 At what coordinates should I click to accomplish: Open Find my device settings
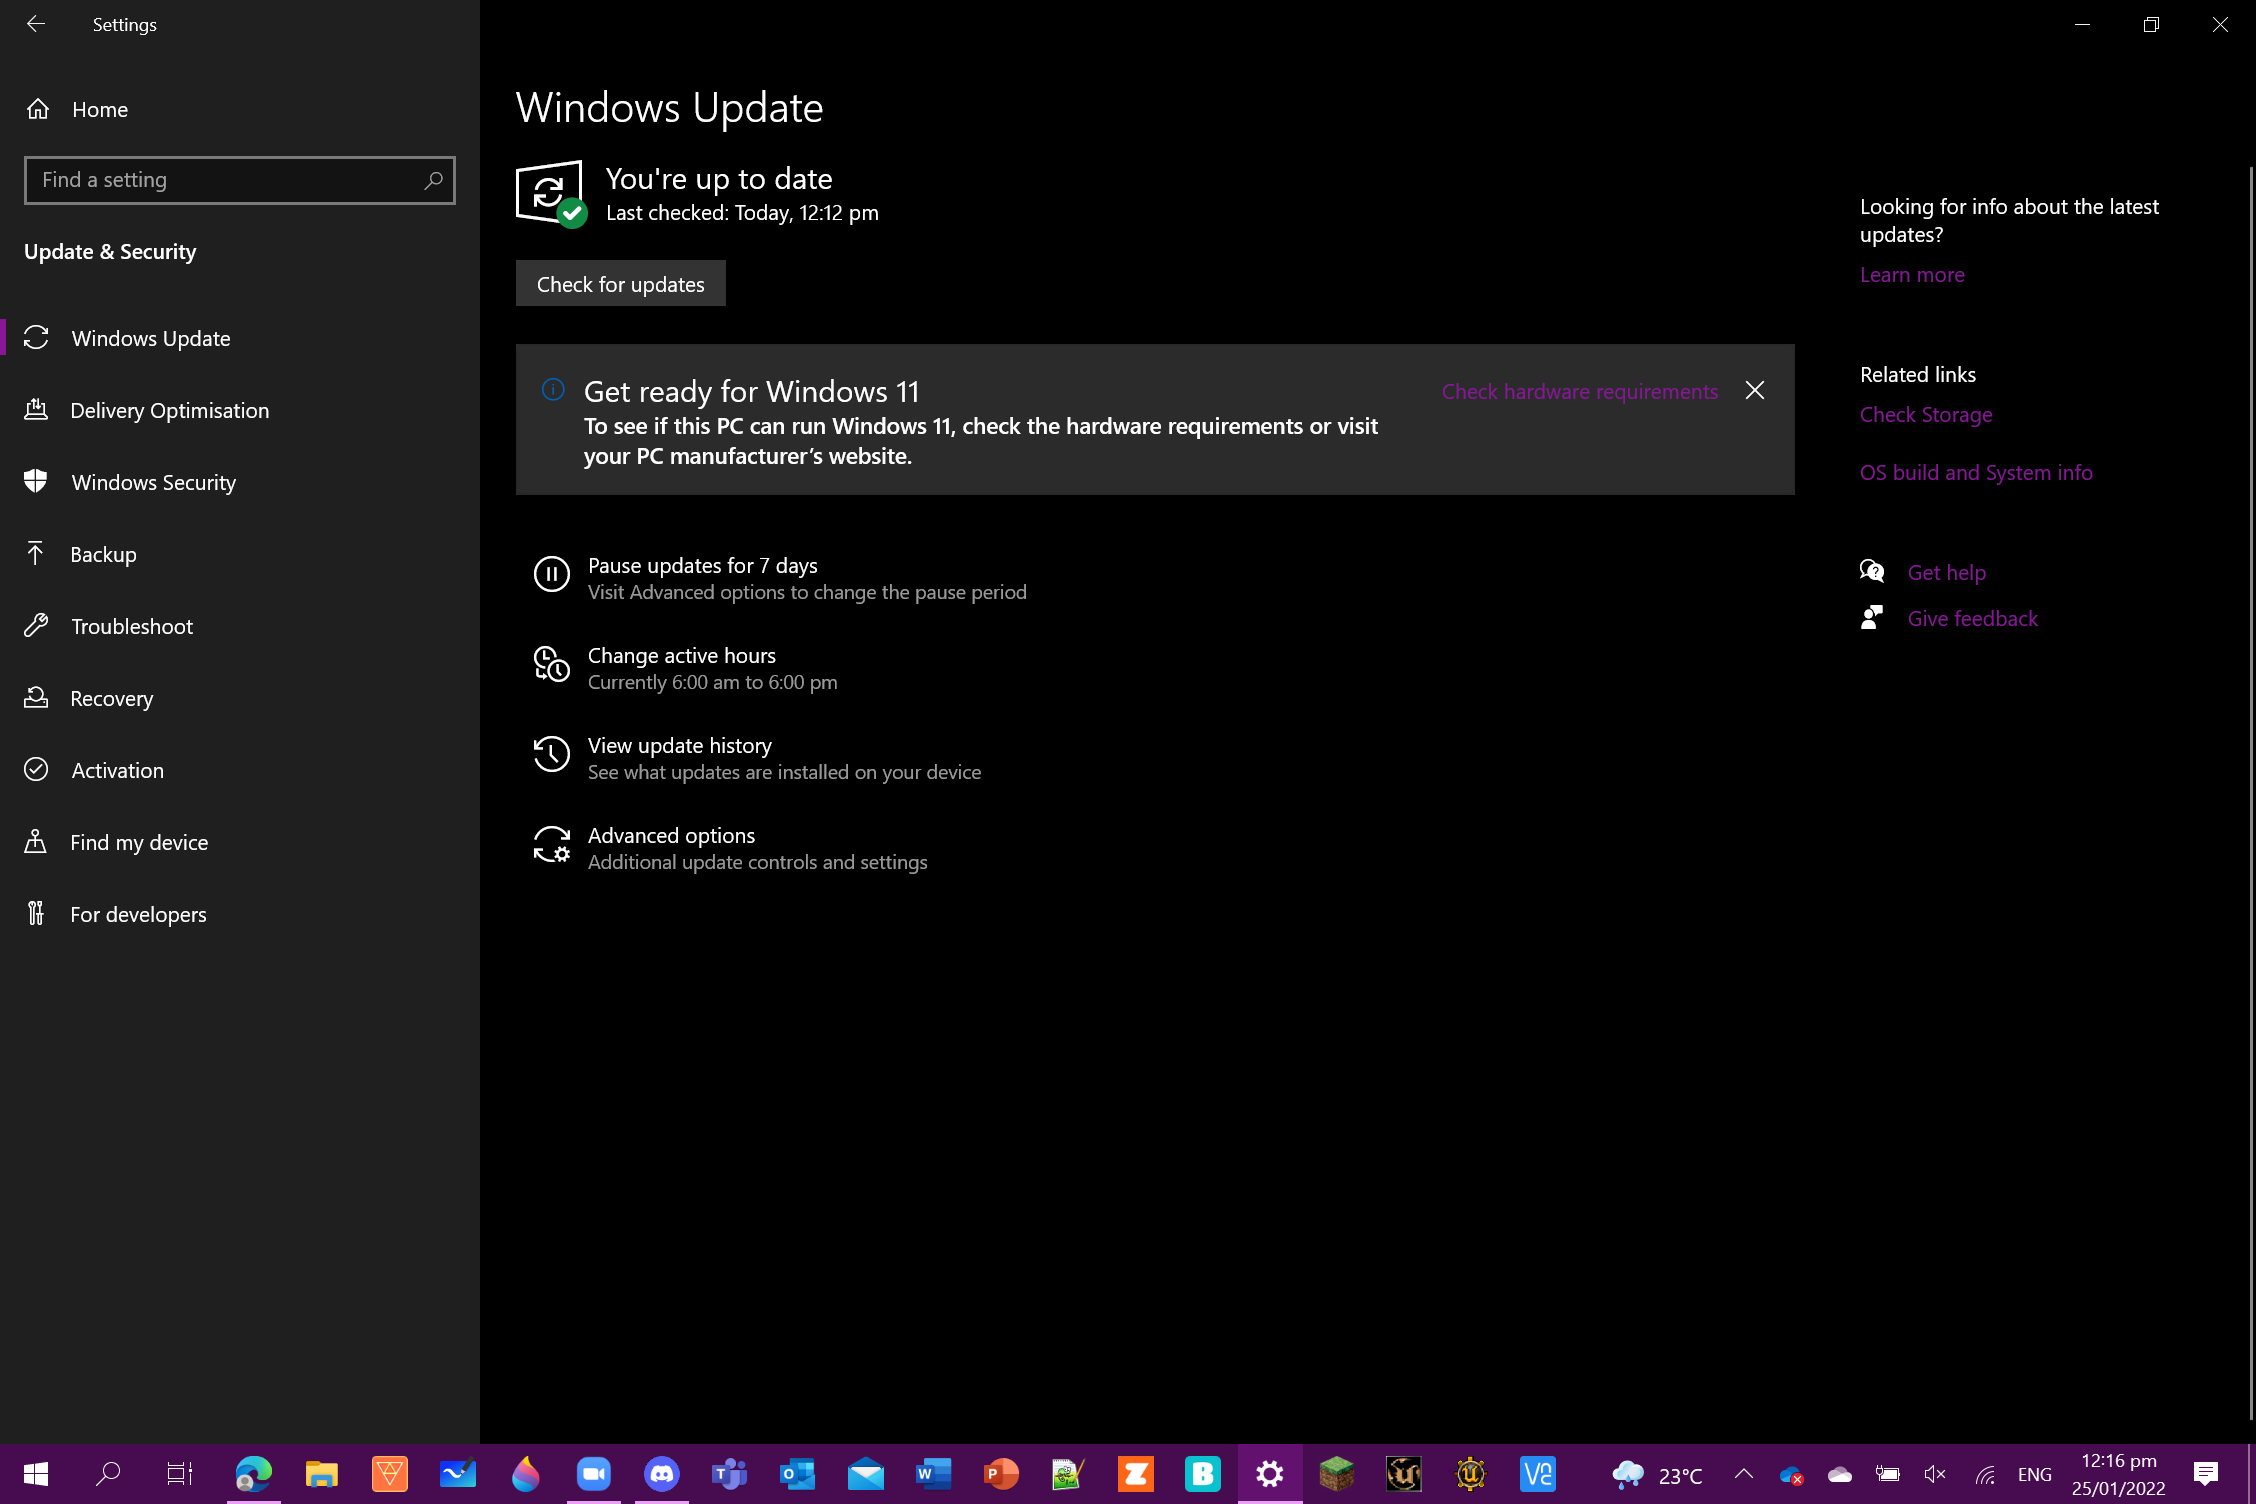(240, 842)
